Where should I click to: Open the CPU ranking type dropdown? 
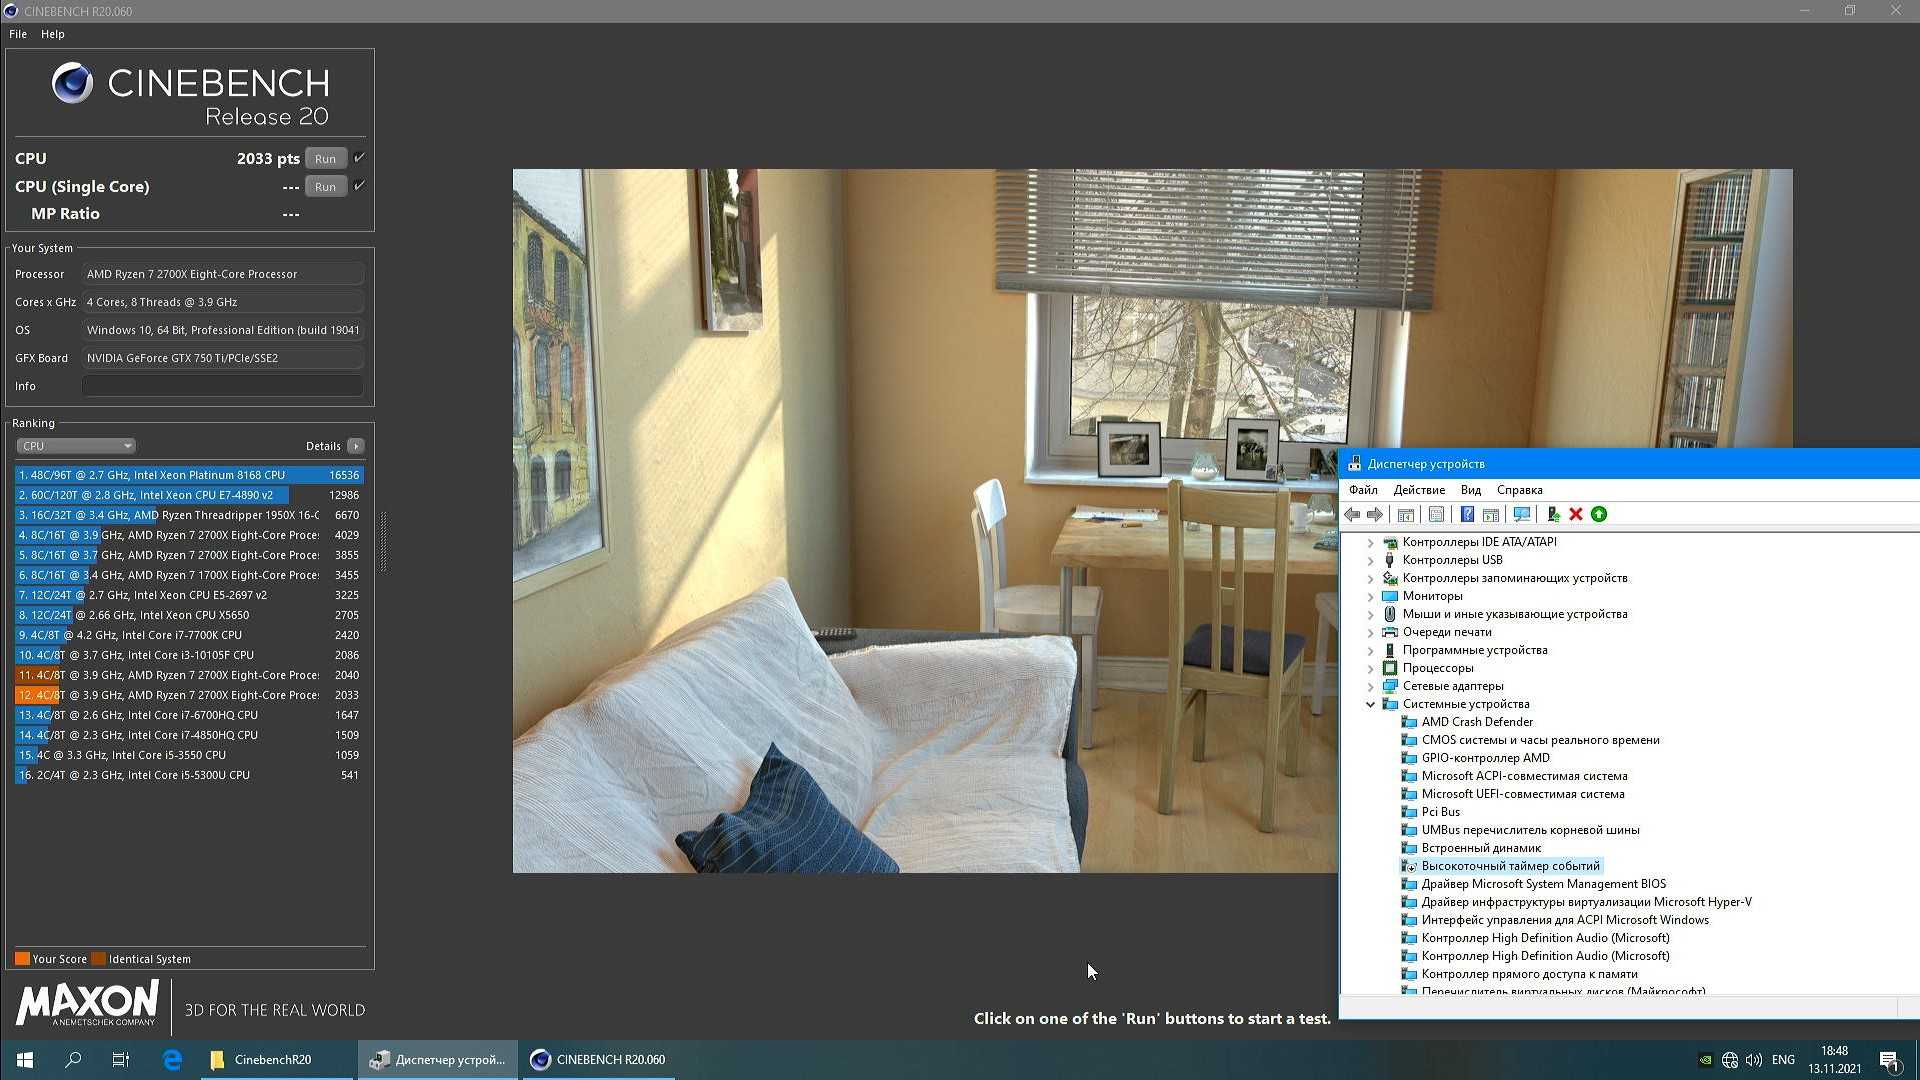point(76,446)
